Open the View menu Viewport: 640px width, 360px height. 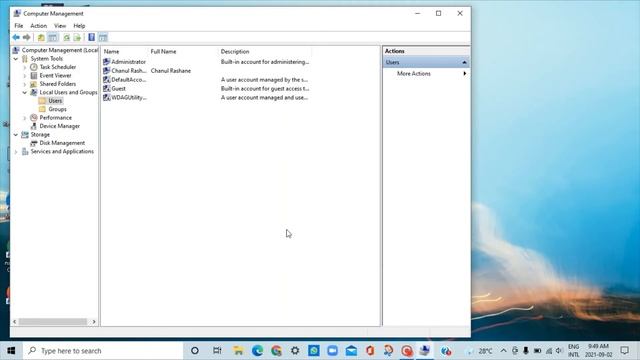click(60, 26)
